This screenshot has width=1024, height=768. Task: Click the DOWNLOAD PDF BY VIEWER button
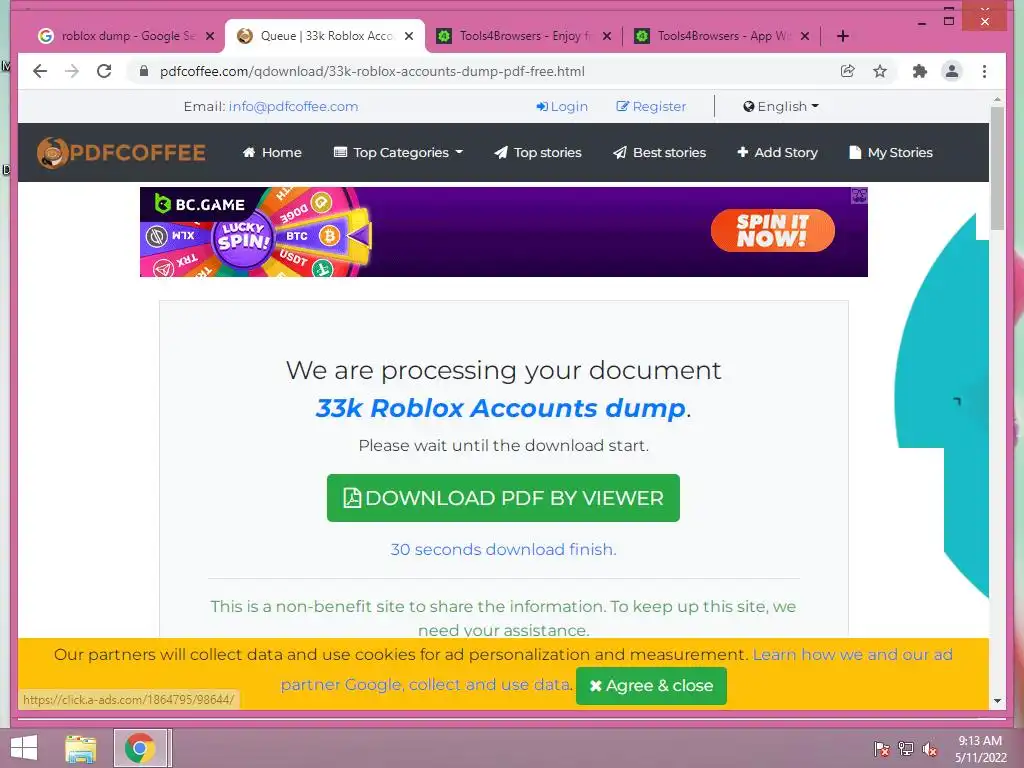coord(503,498)
